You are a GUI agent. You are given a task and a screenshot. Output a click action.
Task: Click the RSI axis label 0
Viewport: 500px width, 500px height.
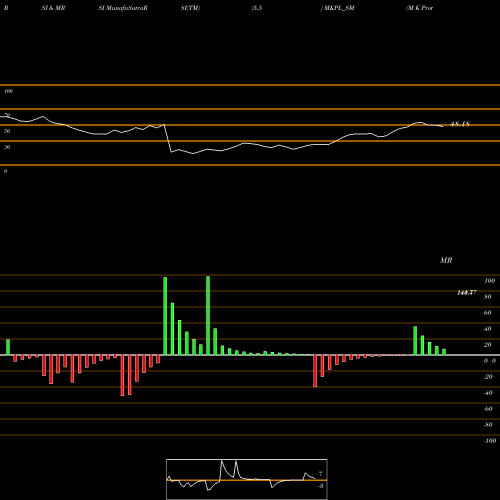point(5,171)
